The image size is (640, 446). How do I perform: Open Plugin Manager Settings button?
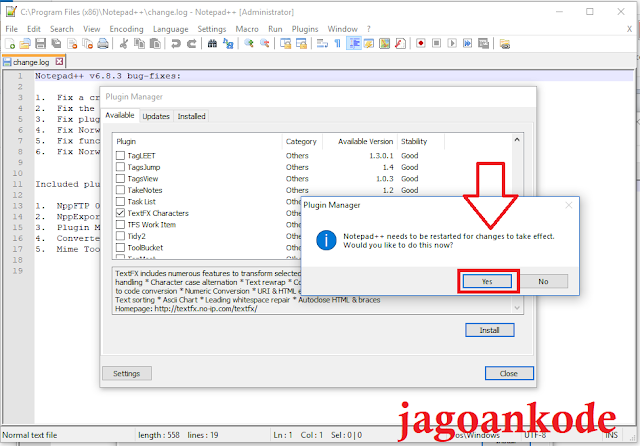127,373
